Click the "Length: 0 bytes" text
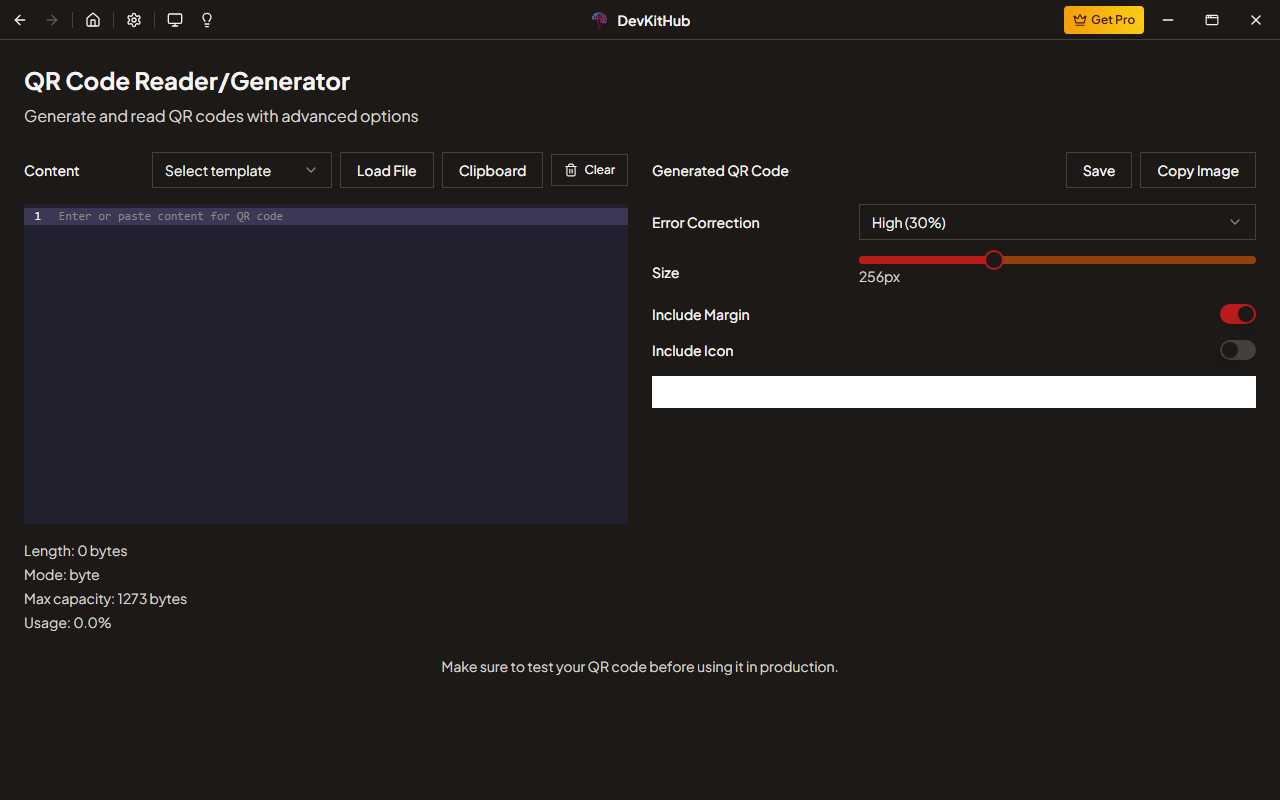Image resolution: width=1280 pixels, height=800 pixels. (x=76, y=551)
